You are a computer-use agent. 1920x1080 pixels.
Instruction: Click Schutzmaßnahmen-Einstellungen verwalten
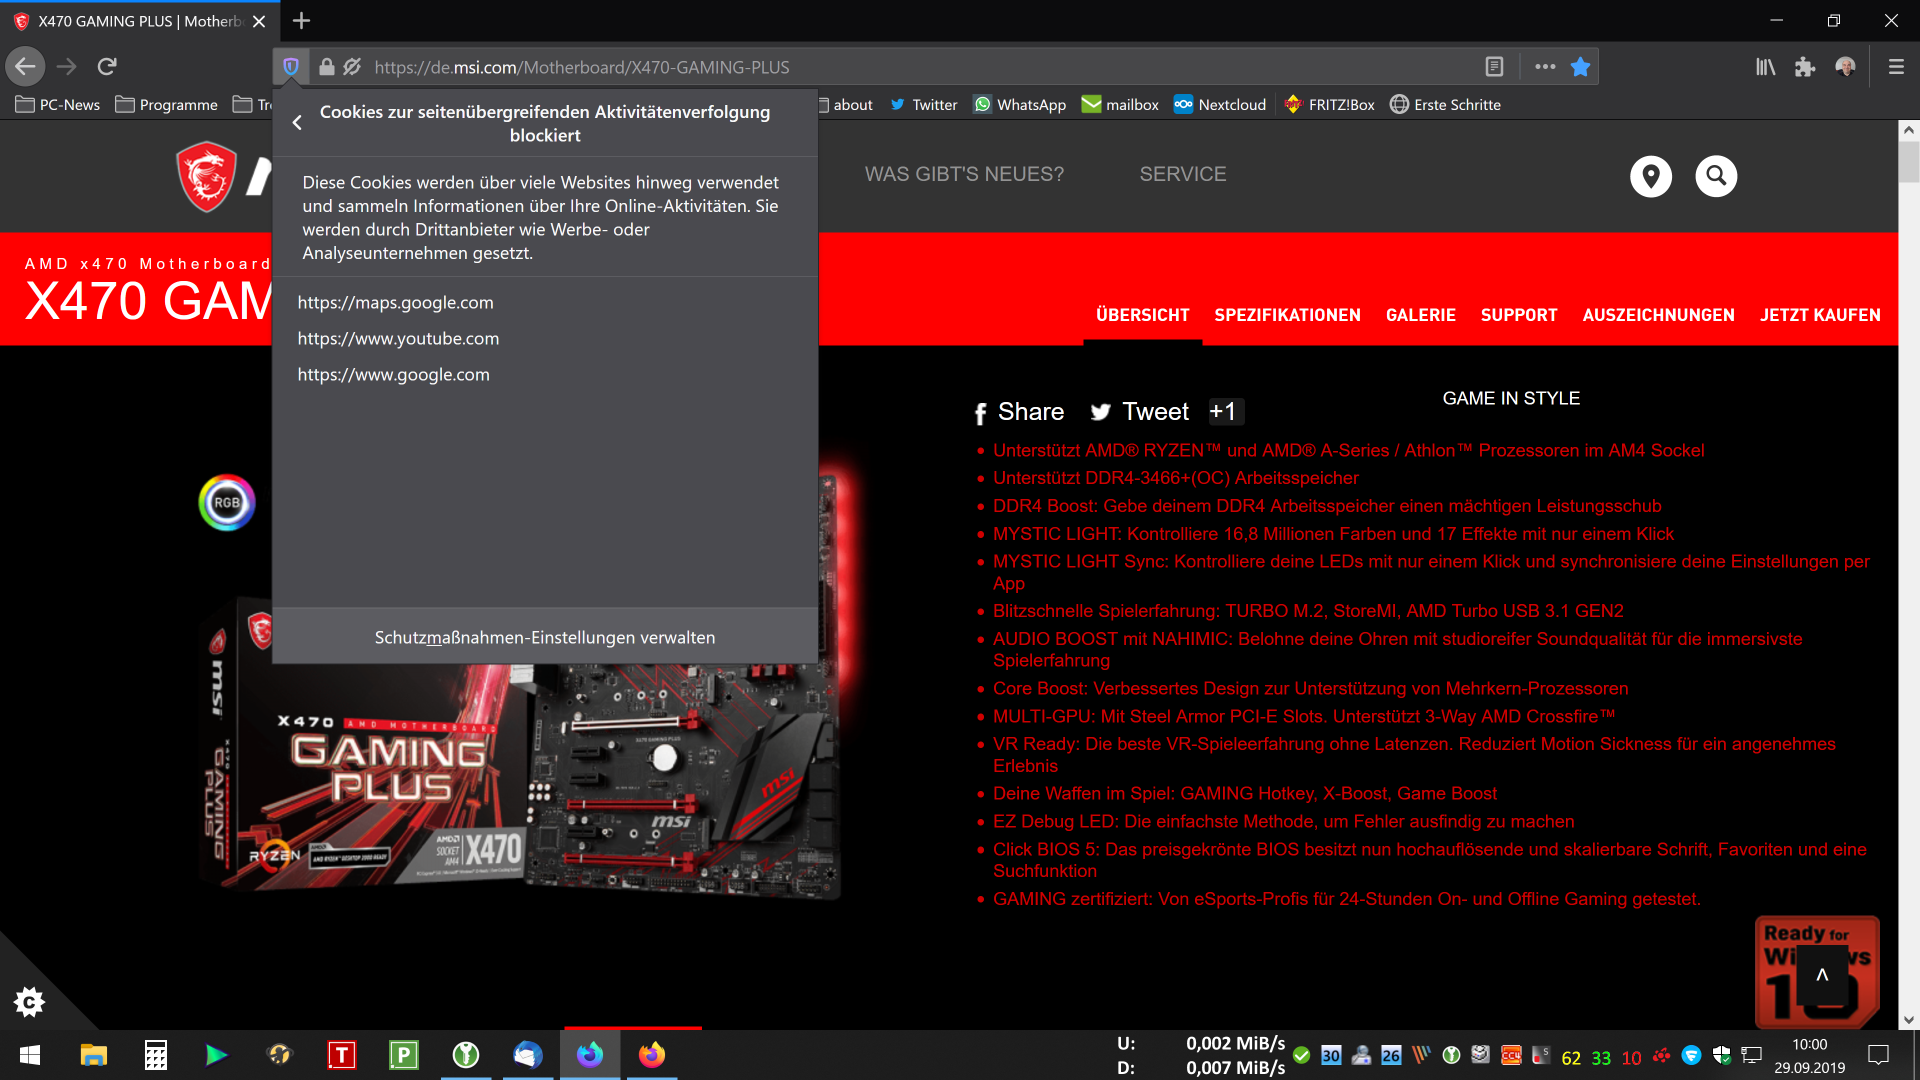tap(545, 637)
